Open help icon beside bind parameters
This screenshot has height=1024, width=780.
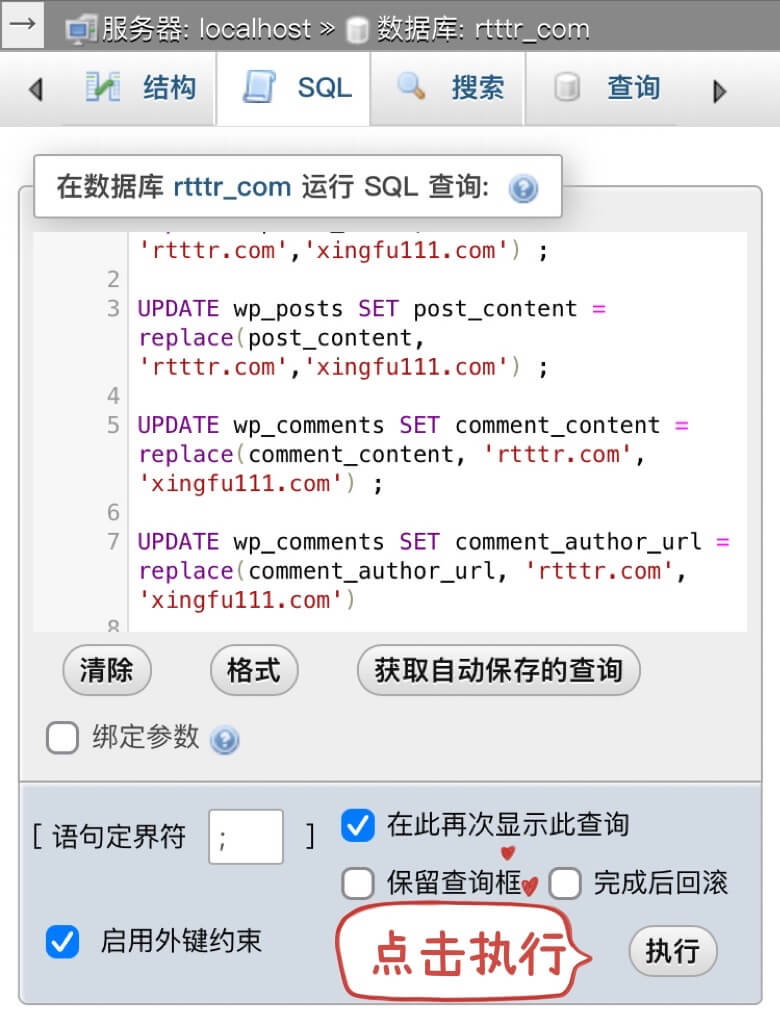coord(225,740)
